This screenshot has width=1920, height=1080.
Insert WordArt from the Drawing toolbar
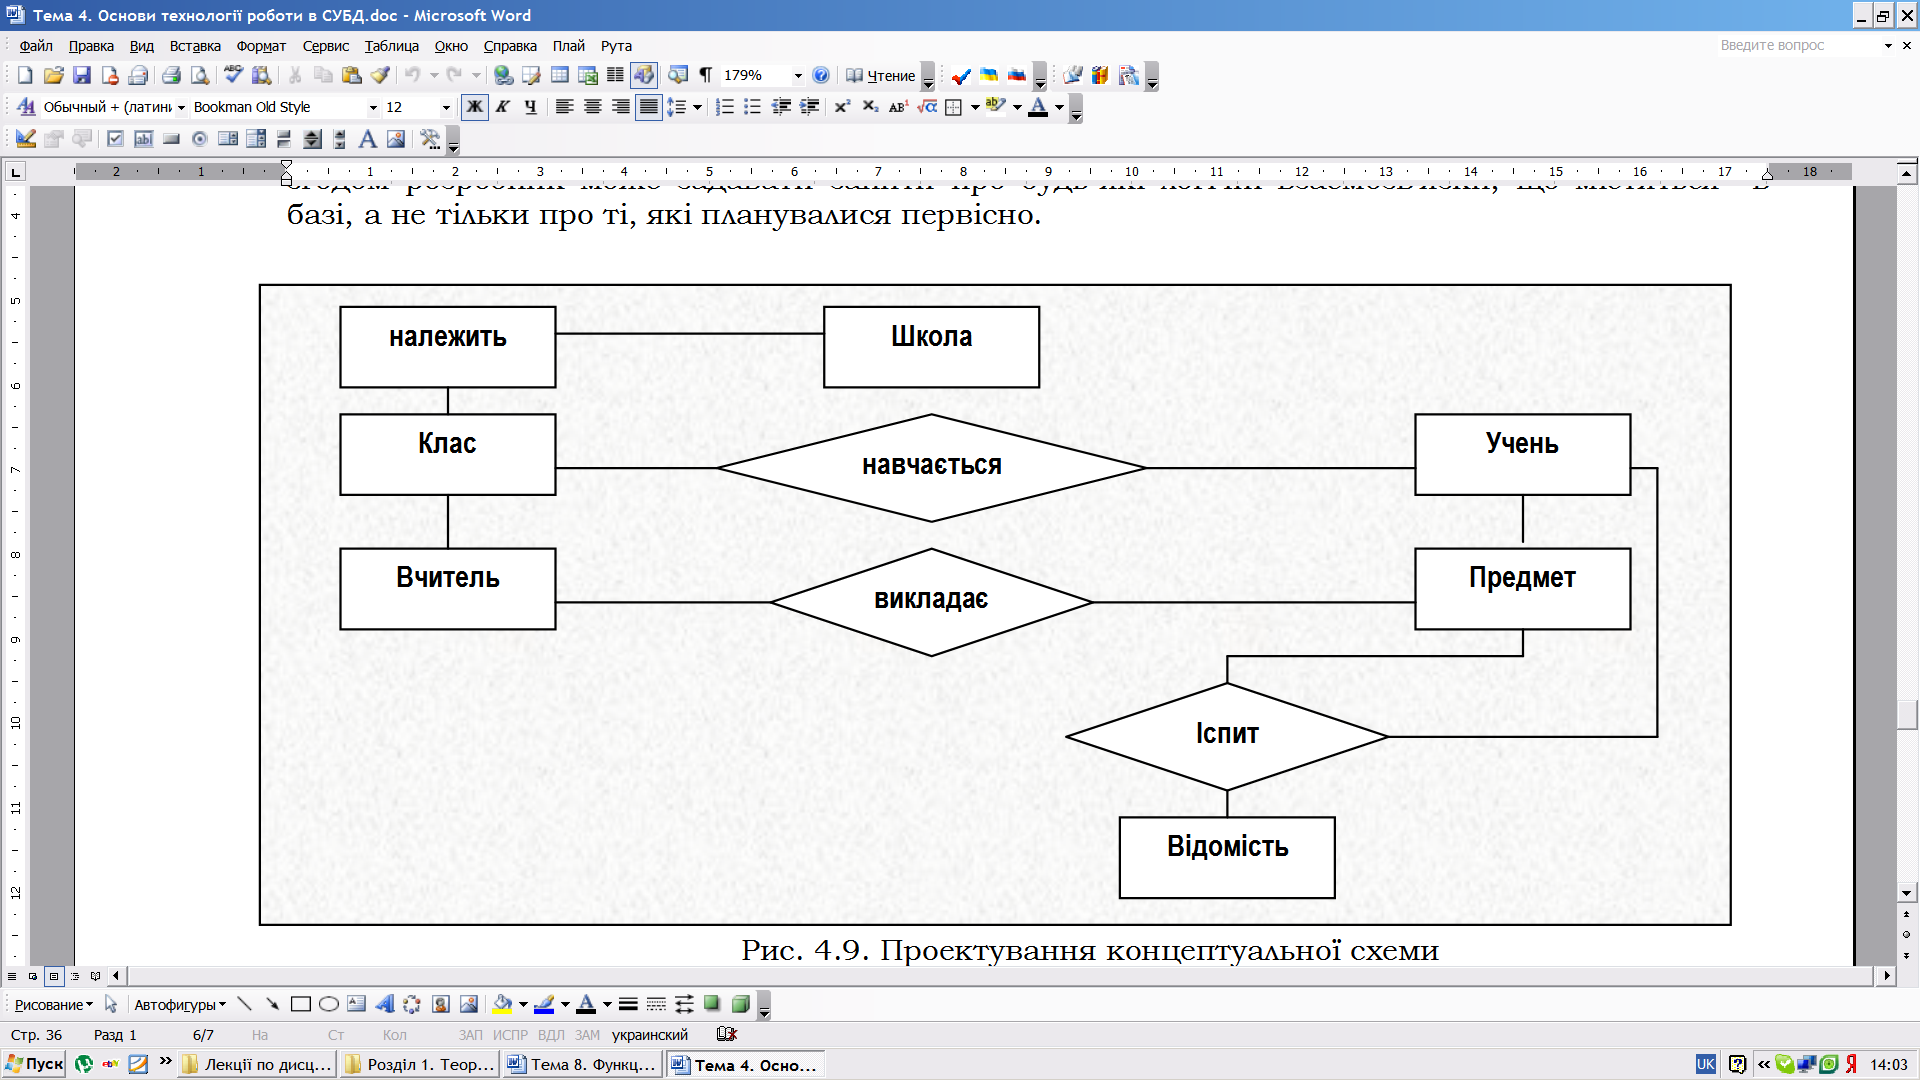[384, 1004]
